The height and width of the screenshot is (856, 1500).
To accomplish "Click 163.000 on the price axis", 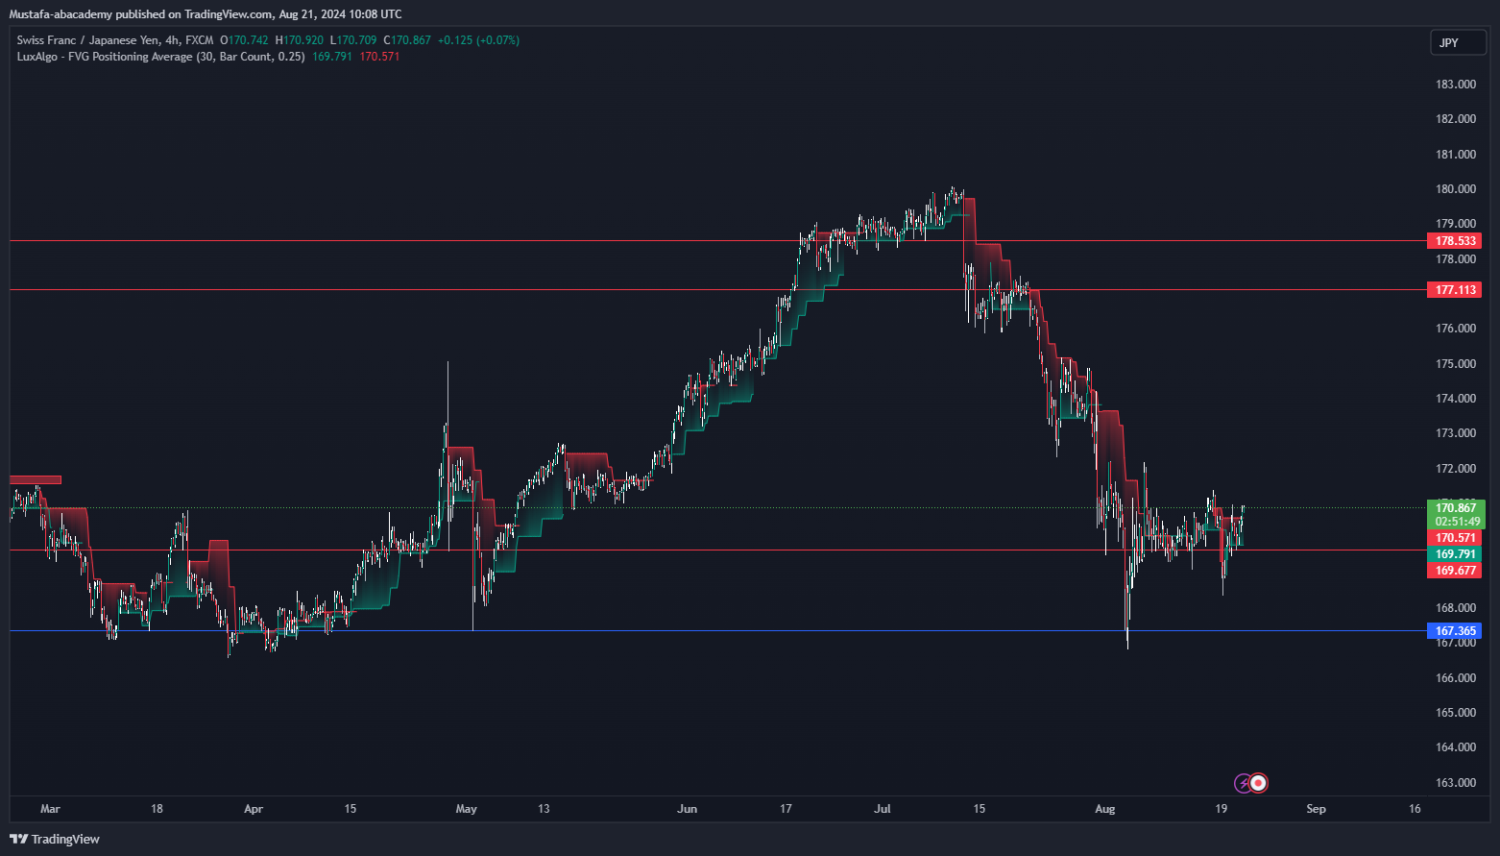I will (1456, 783).
